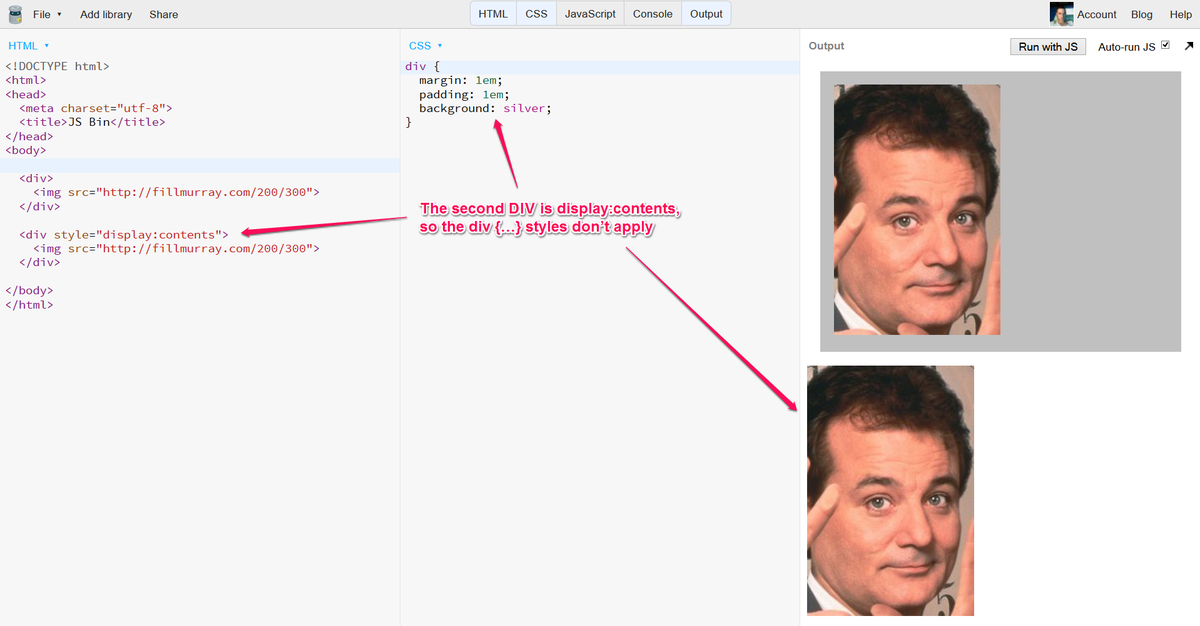The image size is (1200, 626).
Task: Toggle the Auto-run JS checkbox
Action: coord(1165,45)
